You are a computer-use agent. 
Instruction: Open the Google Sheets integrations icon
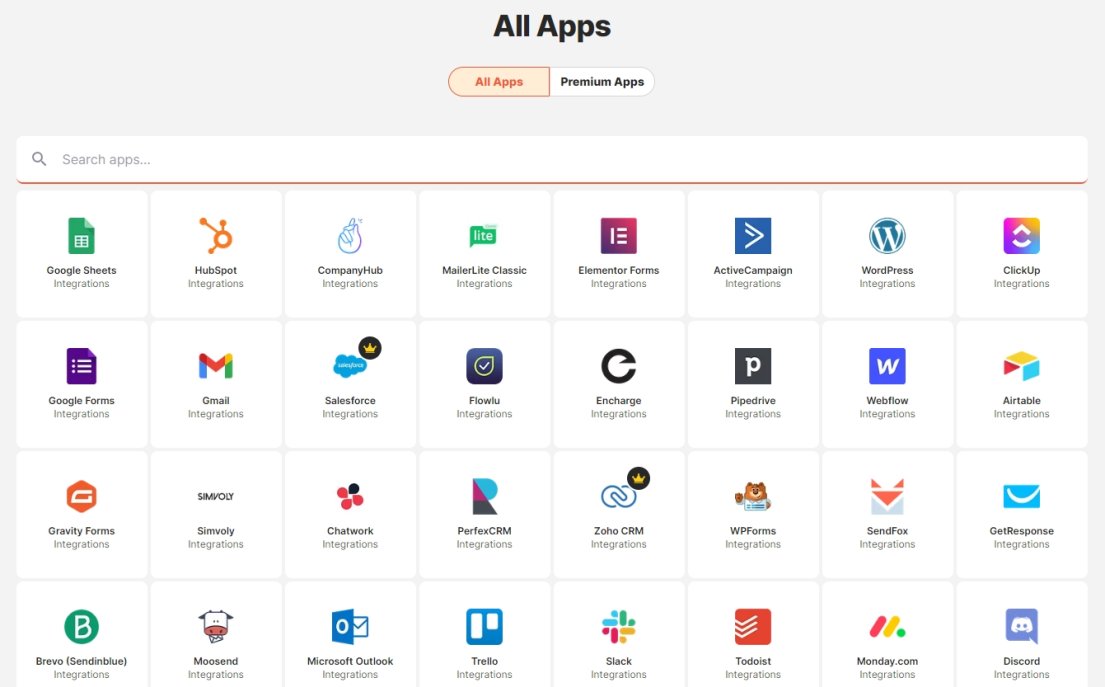[81, 235]
